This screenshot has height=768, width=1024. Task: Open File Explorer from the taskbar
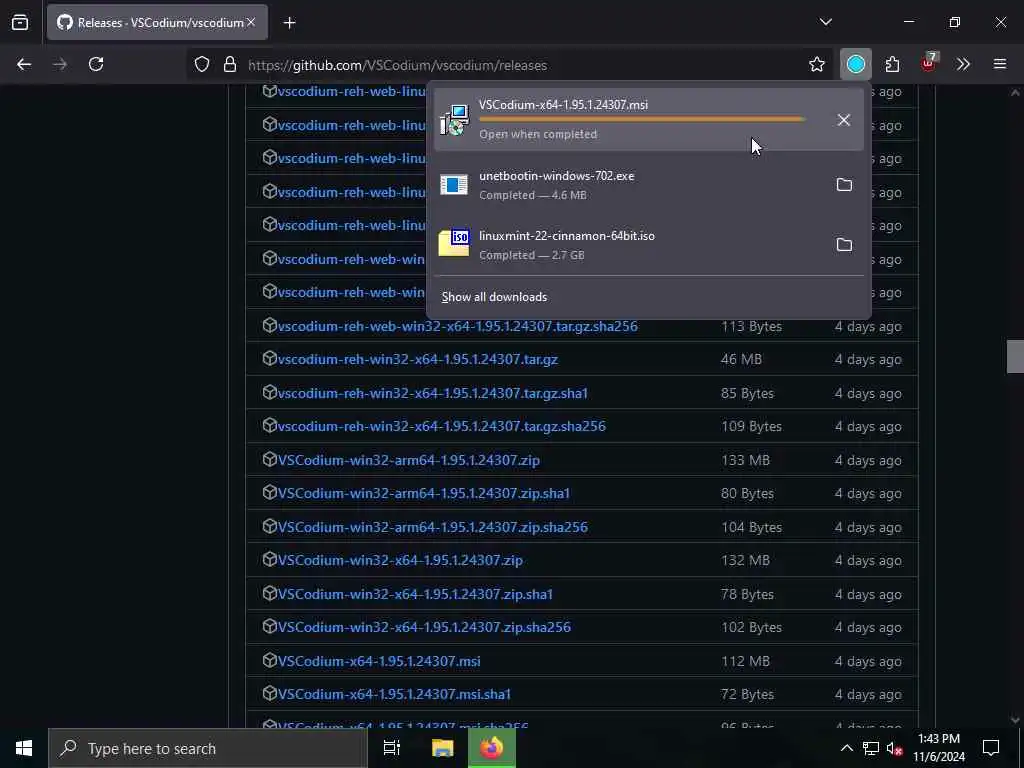[442, 748]
